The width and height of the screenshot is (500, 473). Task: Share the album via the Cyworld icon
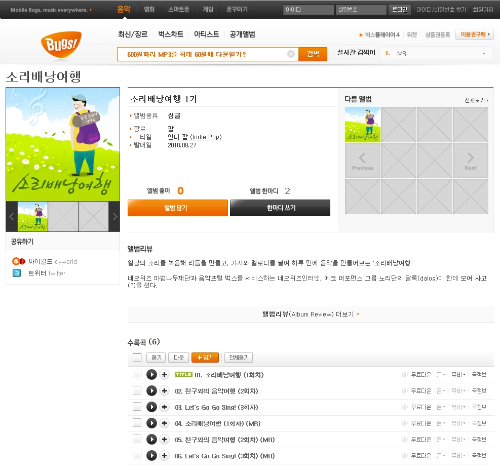[x=18, y=261]
